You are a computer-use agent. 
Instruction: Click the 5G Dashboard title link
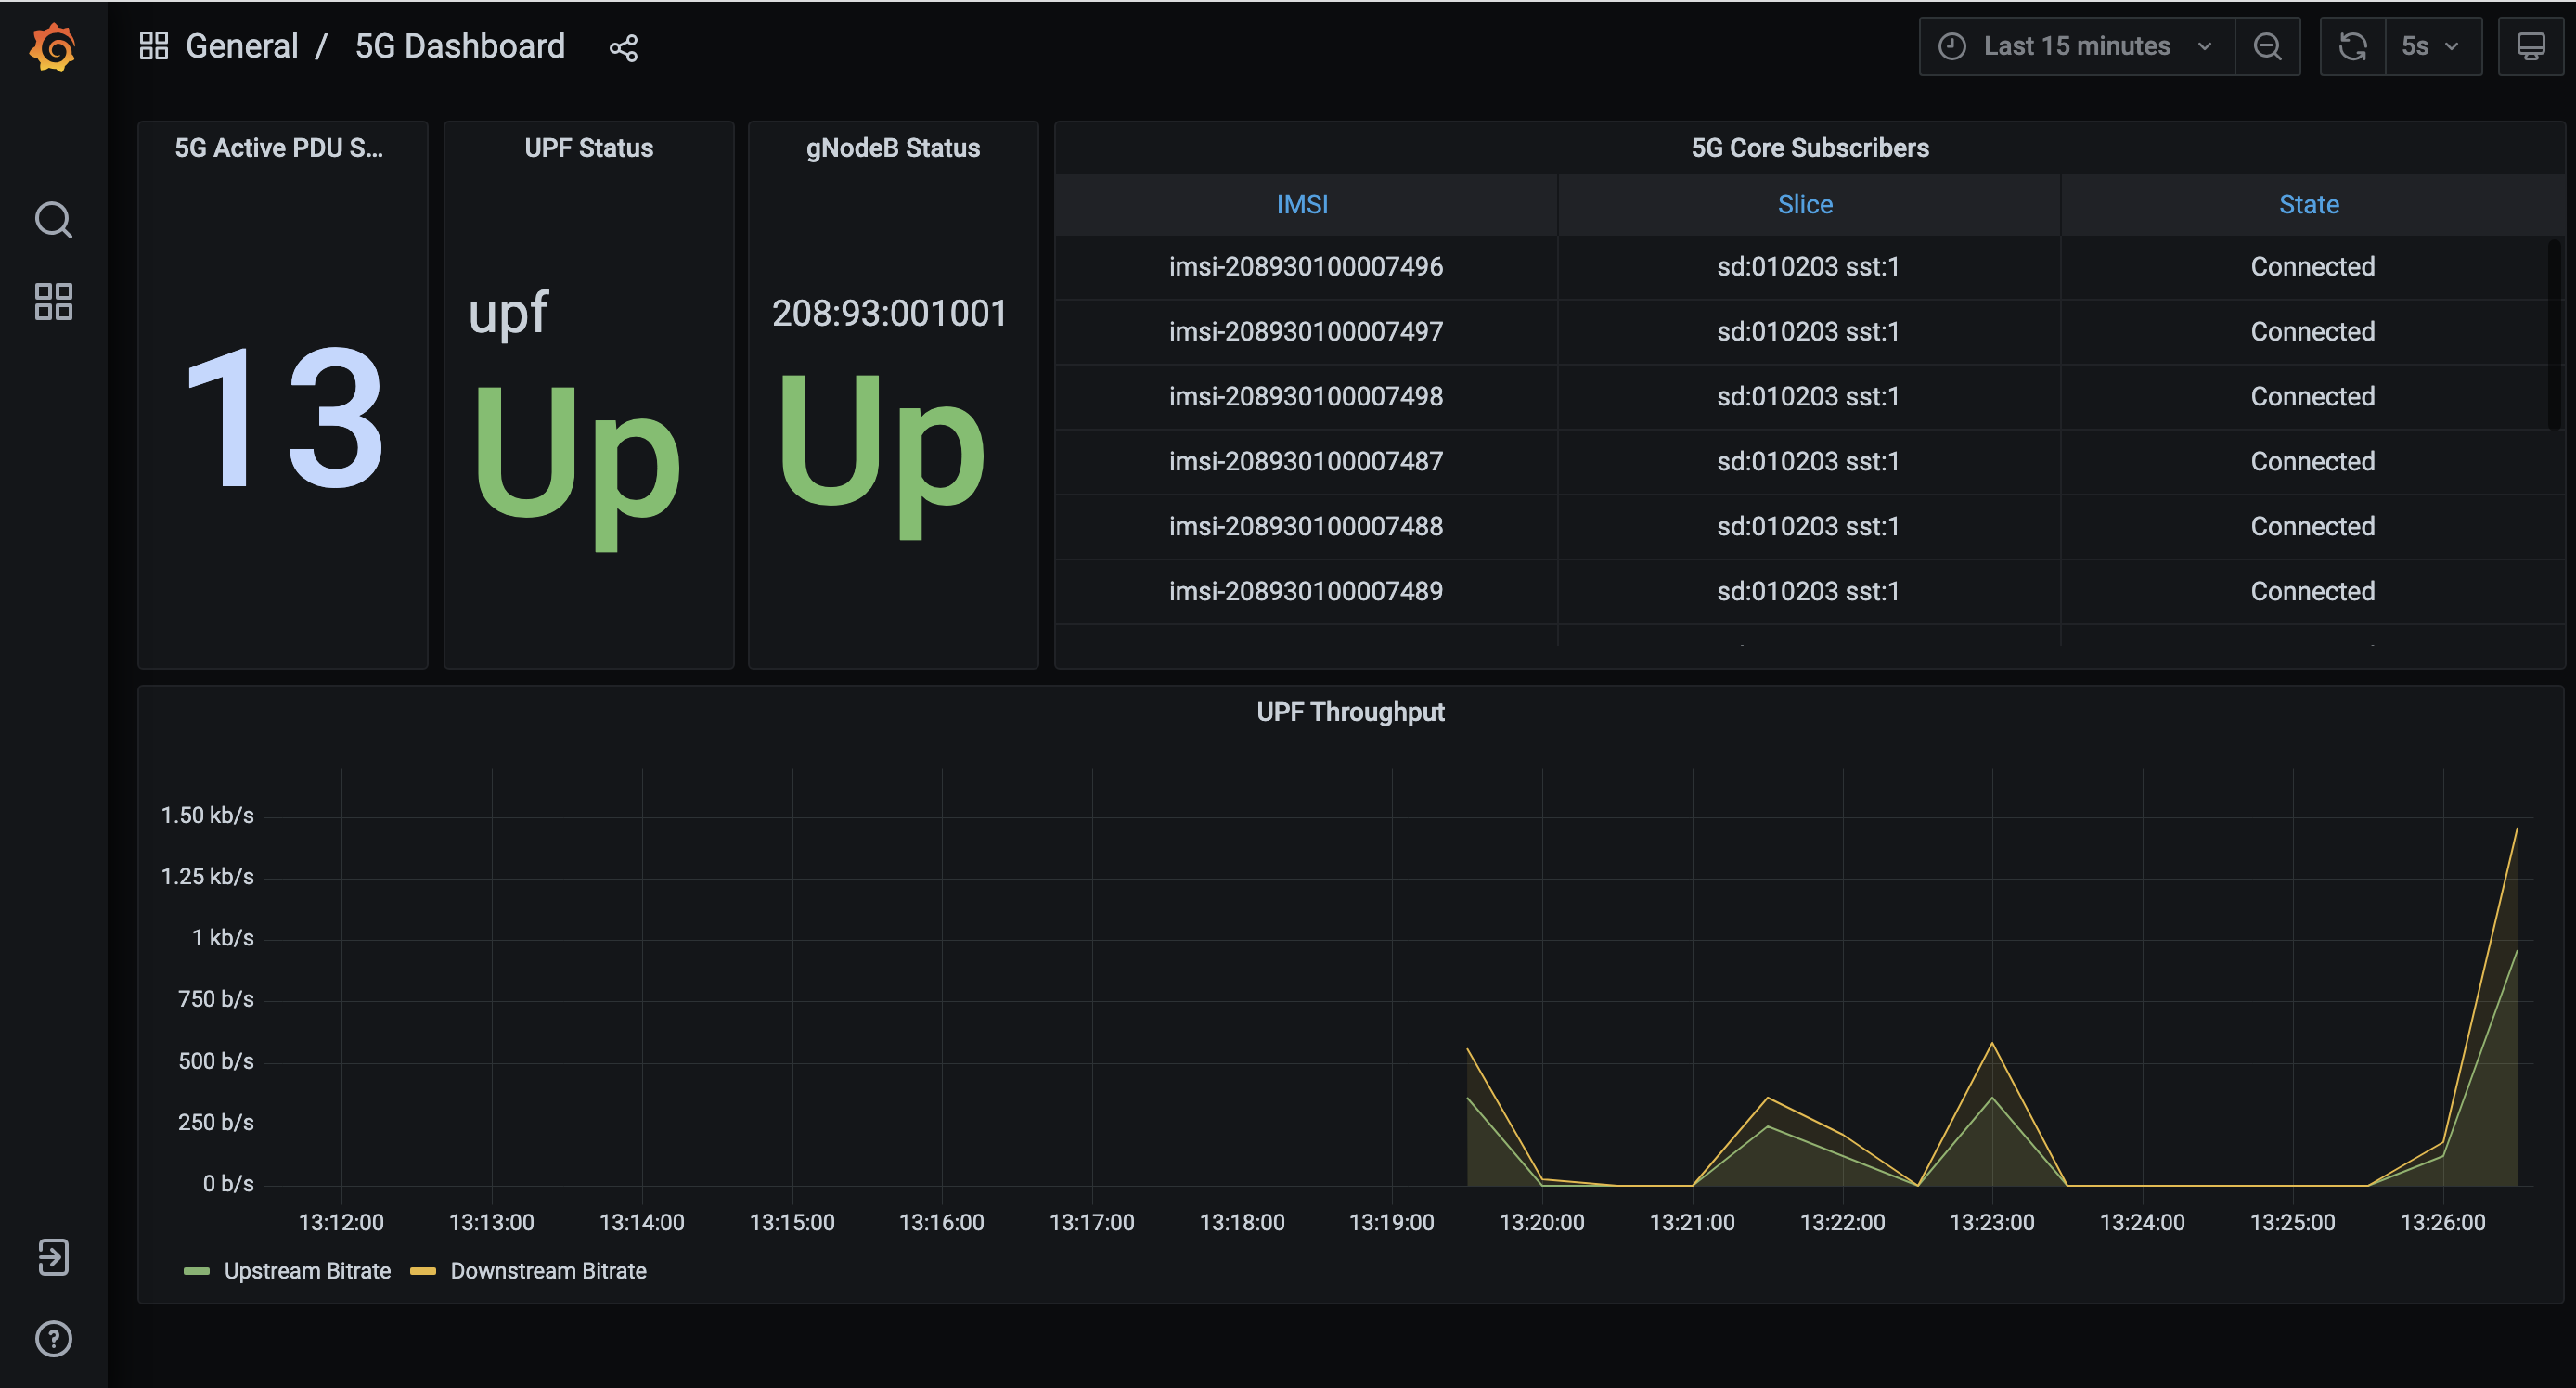point(459,46)
